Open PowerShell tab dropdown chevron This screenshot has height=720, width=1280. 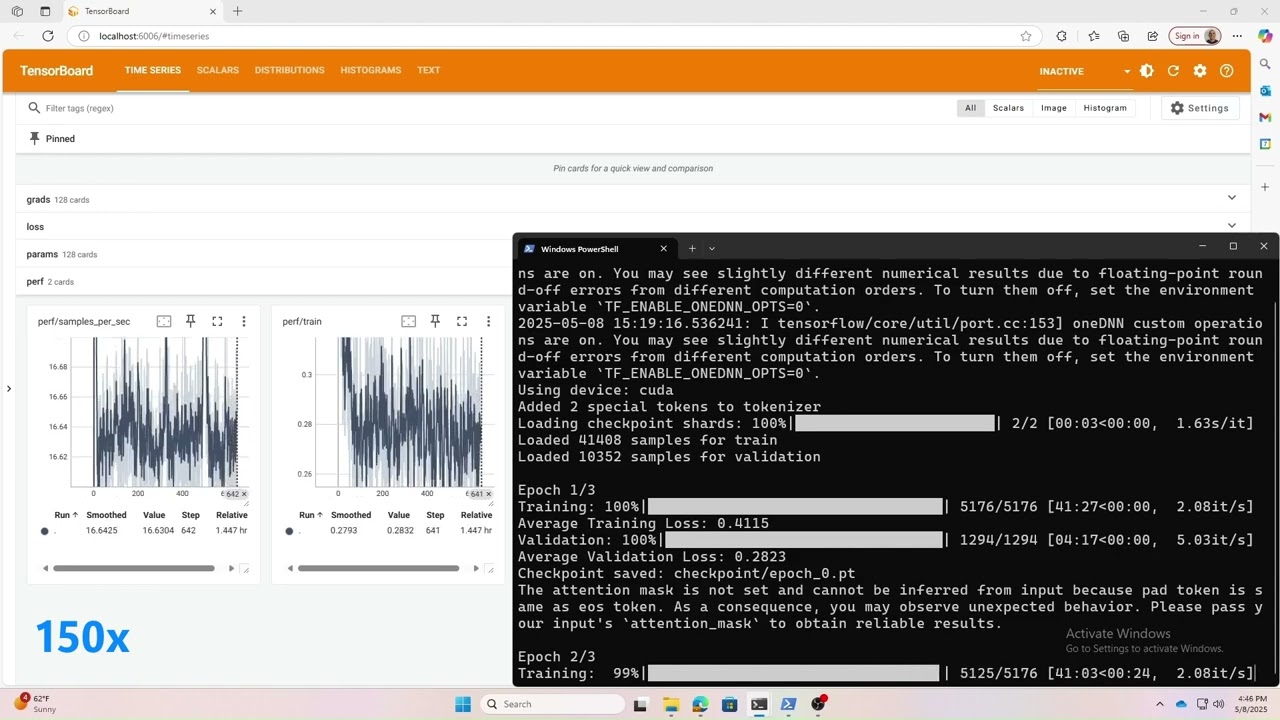coord(712,248)
